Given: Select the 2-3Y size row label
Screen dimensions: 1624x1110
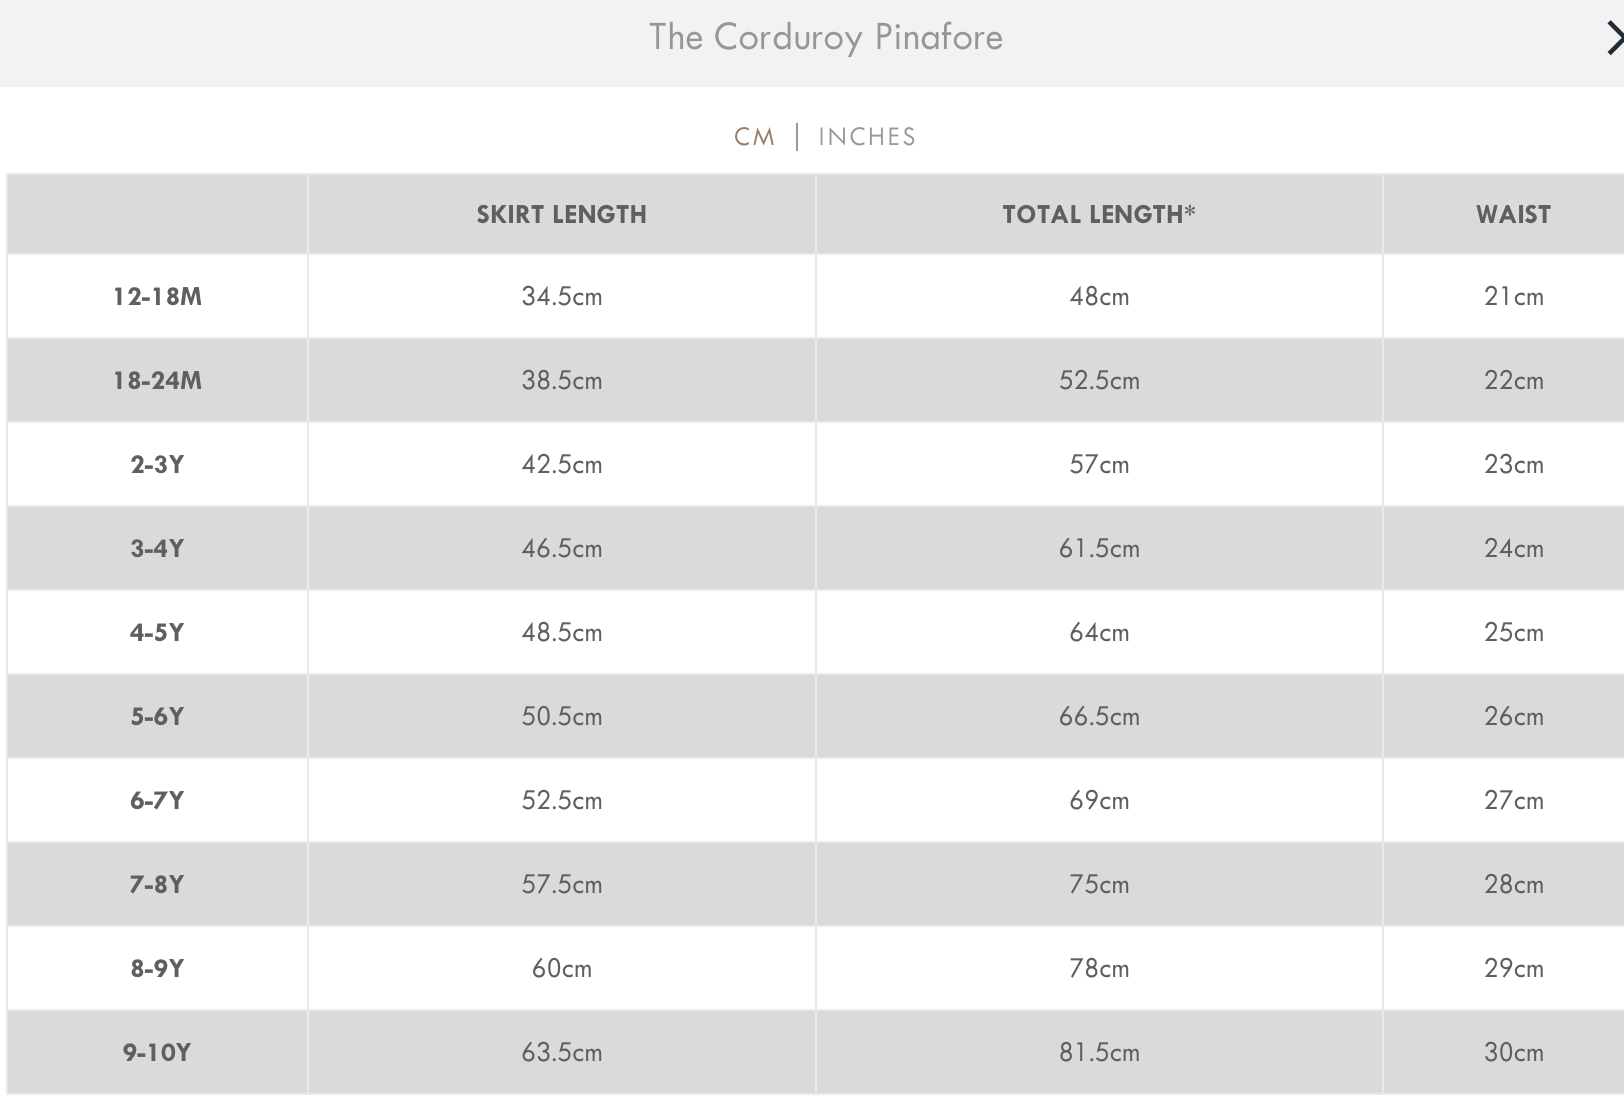Looking at the screenshot, I should pyautogui.click(x=157, y=464).
